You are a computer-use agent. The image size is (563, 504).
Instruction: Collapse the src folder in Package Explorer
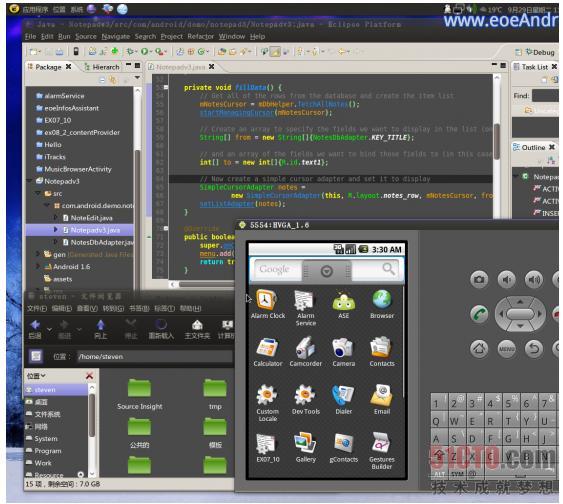[38, 193]
